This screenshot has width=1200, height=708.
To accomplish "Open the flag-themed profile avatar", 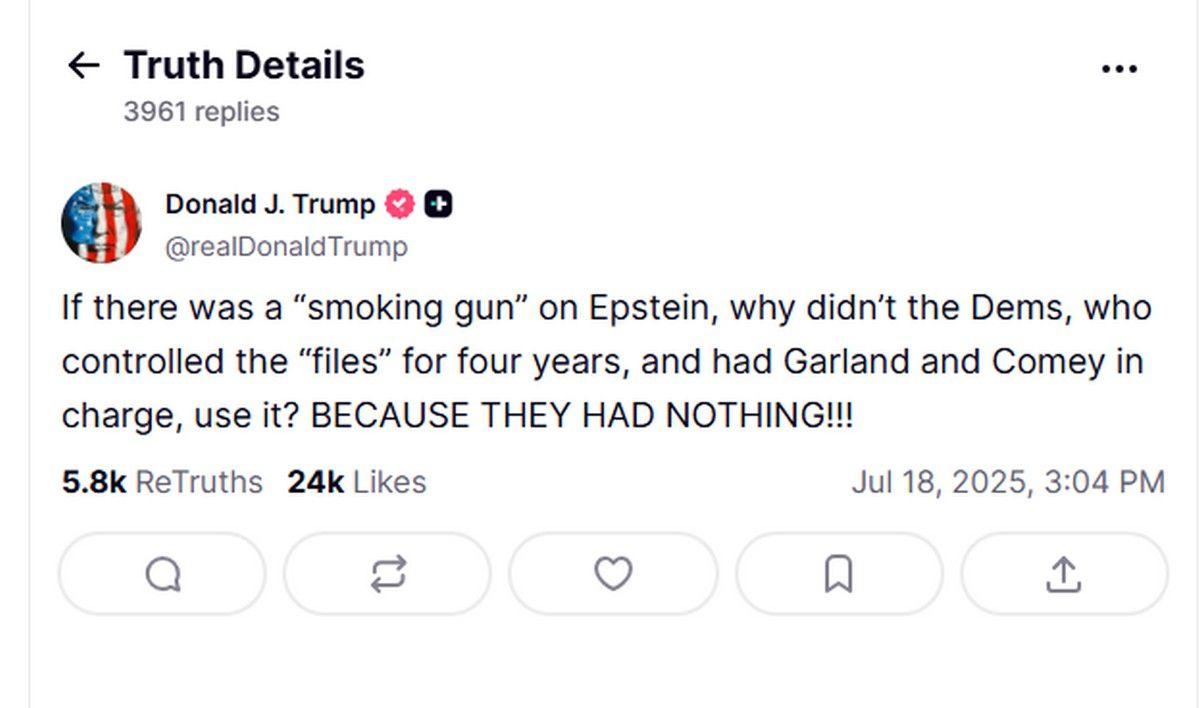I will (x=101, y=223).
